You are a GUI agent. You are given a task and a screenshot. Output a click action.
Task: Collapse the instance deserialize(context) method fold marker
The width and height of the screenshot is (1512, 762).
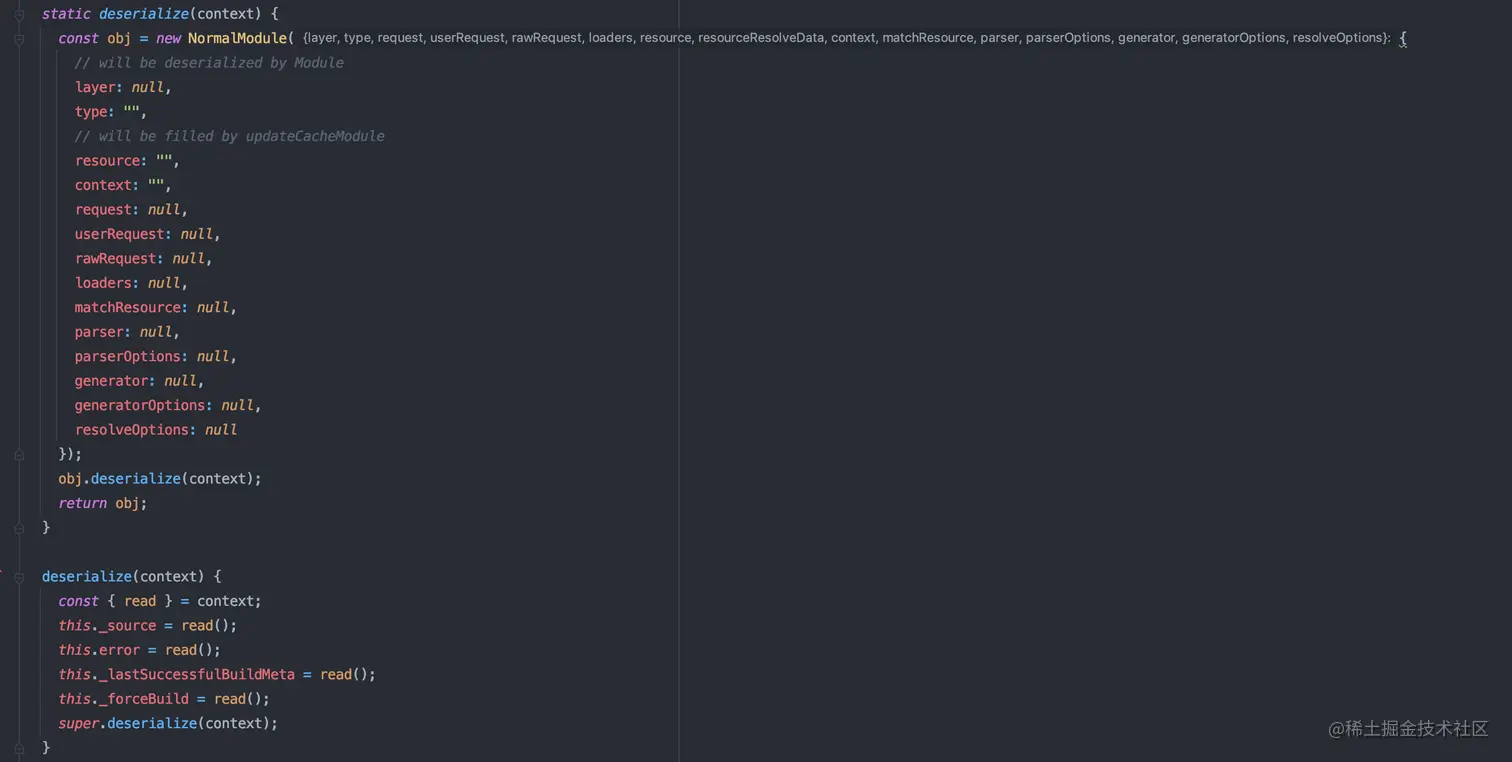coord(19,577)
